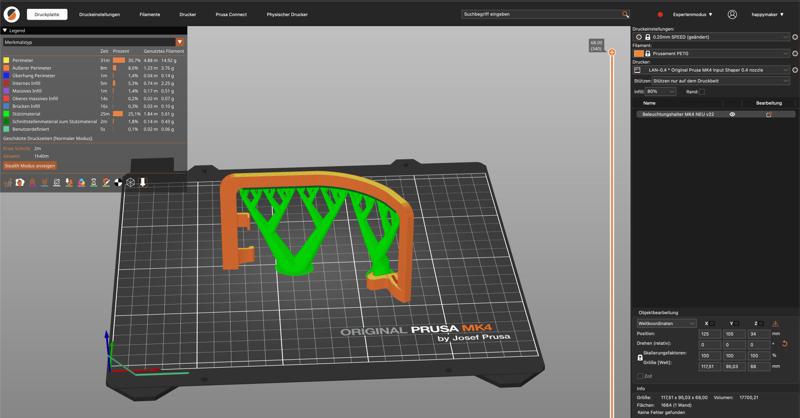This screenshot has height=418, width=800.
Task: Click lock icon beside Prusament PETG
Action: coord(647,54)
